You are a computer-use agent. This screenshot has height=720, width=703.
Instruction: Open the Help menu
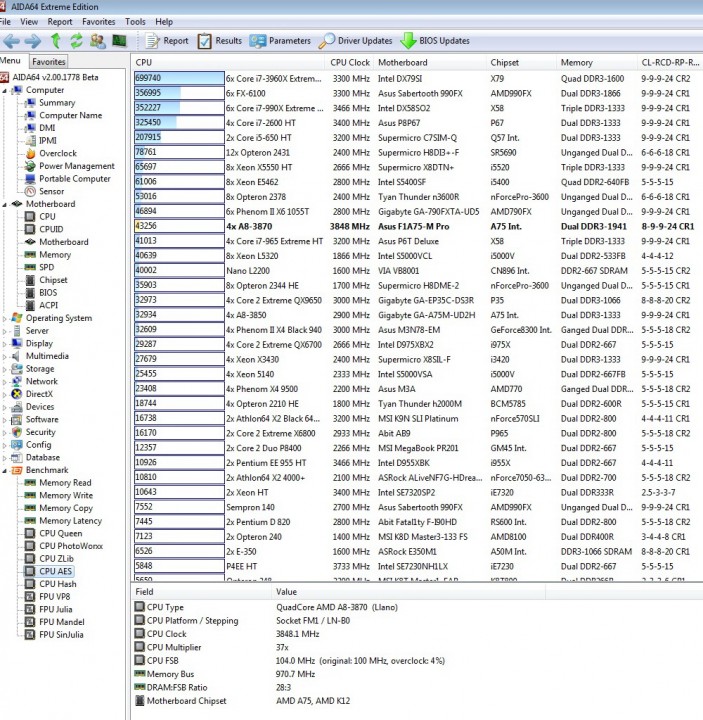pos(164,22)
